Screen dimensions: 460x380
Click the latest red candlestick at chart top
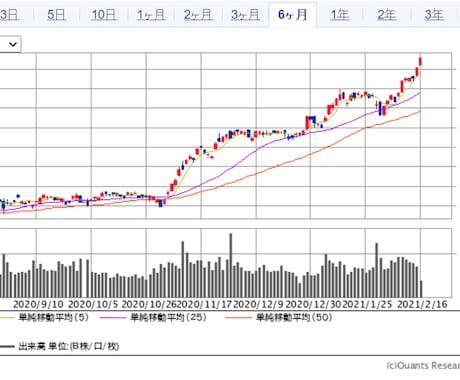pyautogui.click(x=421, y=61)
